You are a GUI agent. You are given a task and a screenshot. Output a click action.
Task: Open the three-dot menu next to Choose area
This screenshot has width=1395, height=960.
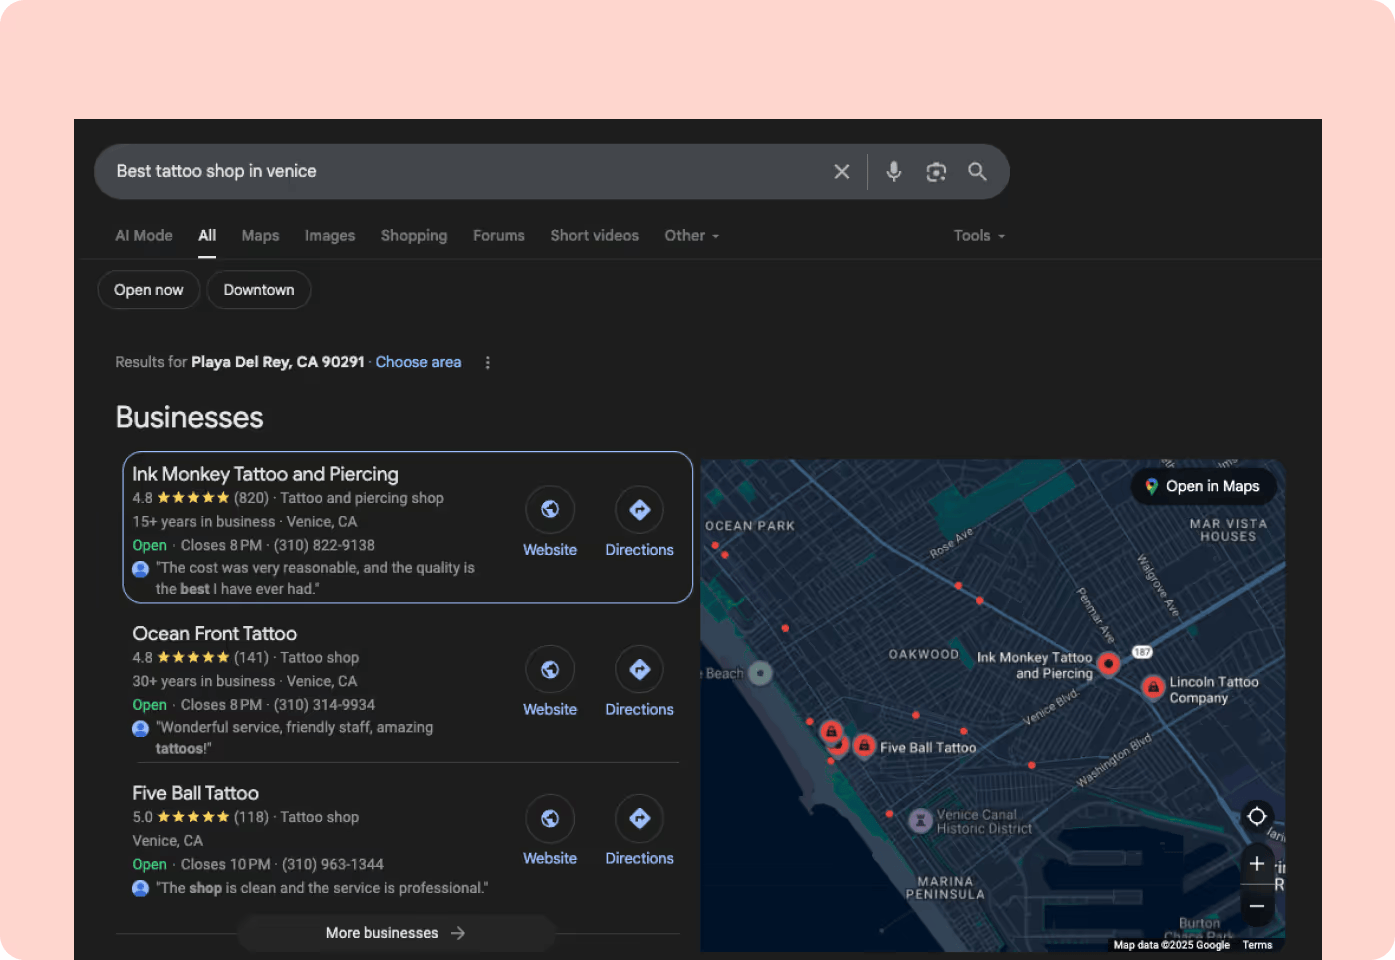point(487,362)
